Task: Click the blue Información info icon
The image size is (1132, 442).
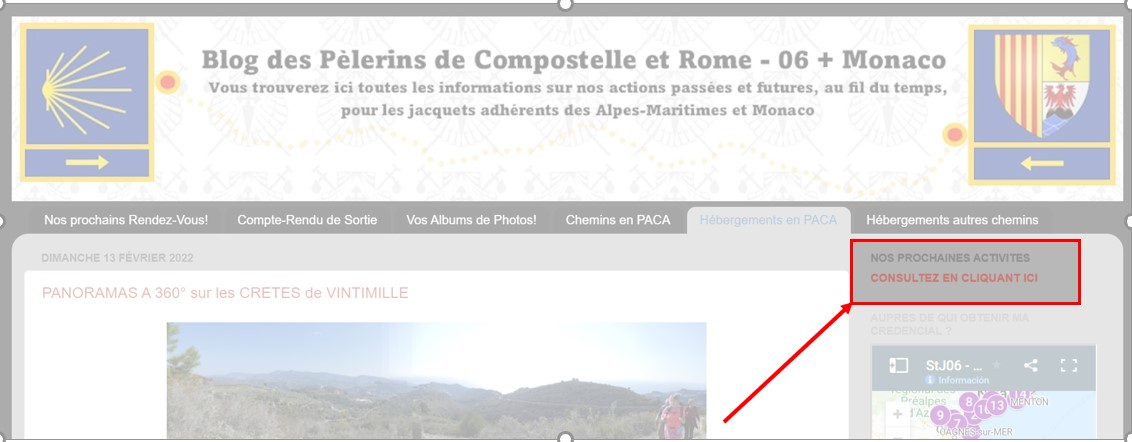Action: (x=931, y=380)
